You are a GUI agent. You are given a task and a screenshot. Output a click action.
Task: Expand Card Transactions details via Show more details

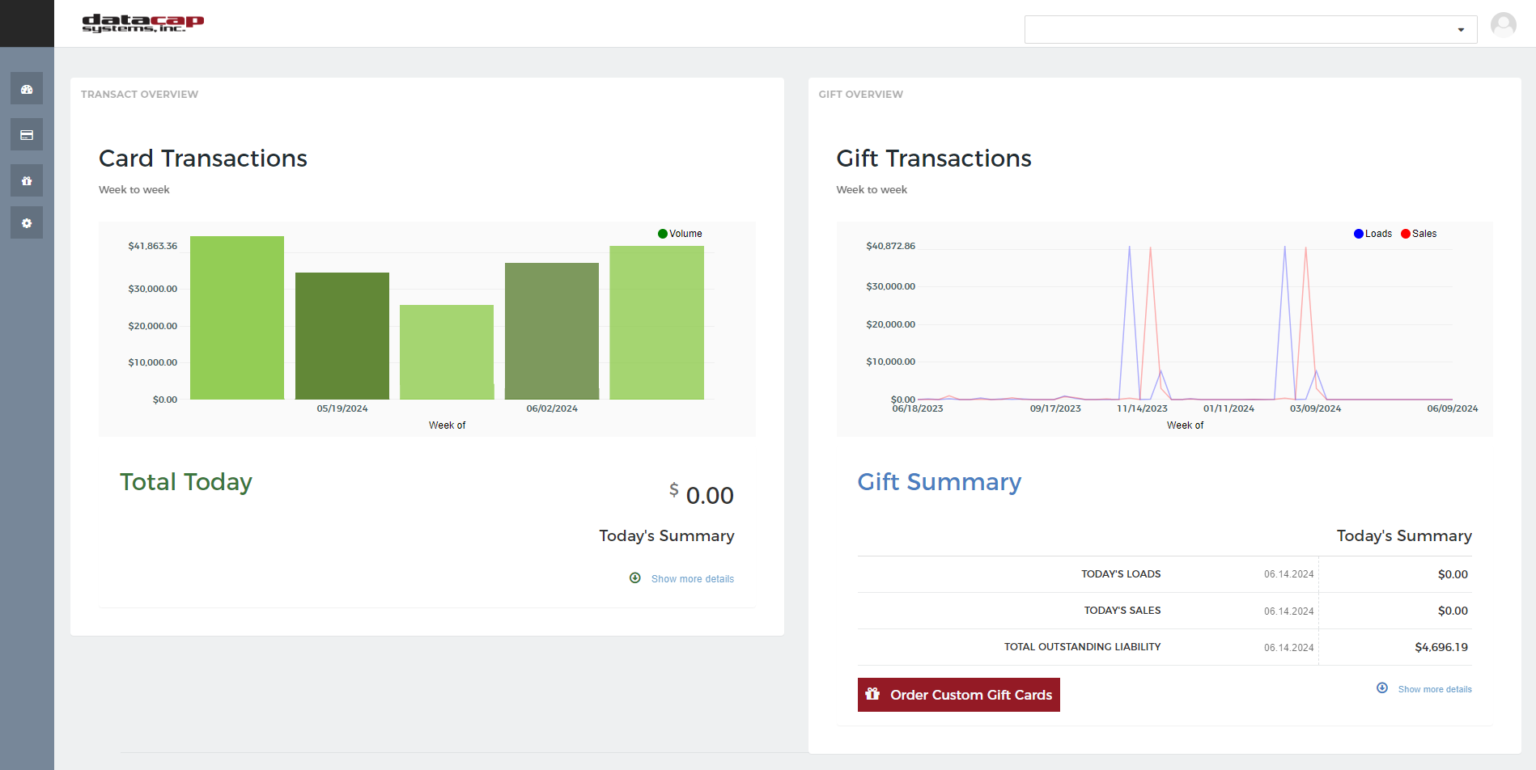click(692, 578)
